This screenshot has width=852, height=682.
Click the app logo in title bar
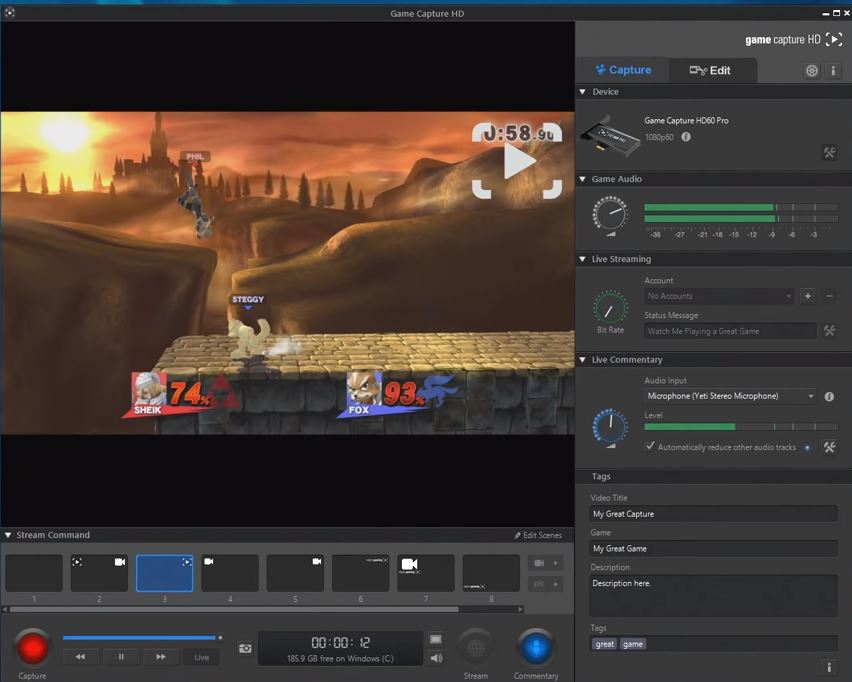tap(10, 12)
